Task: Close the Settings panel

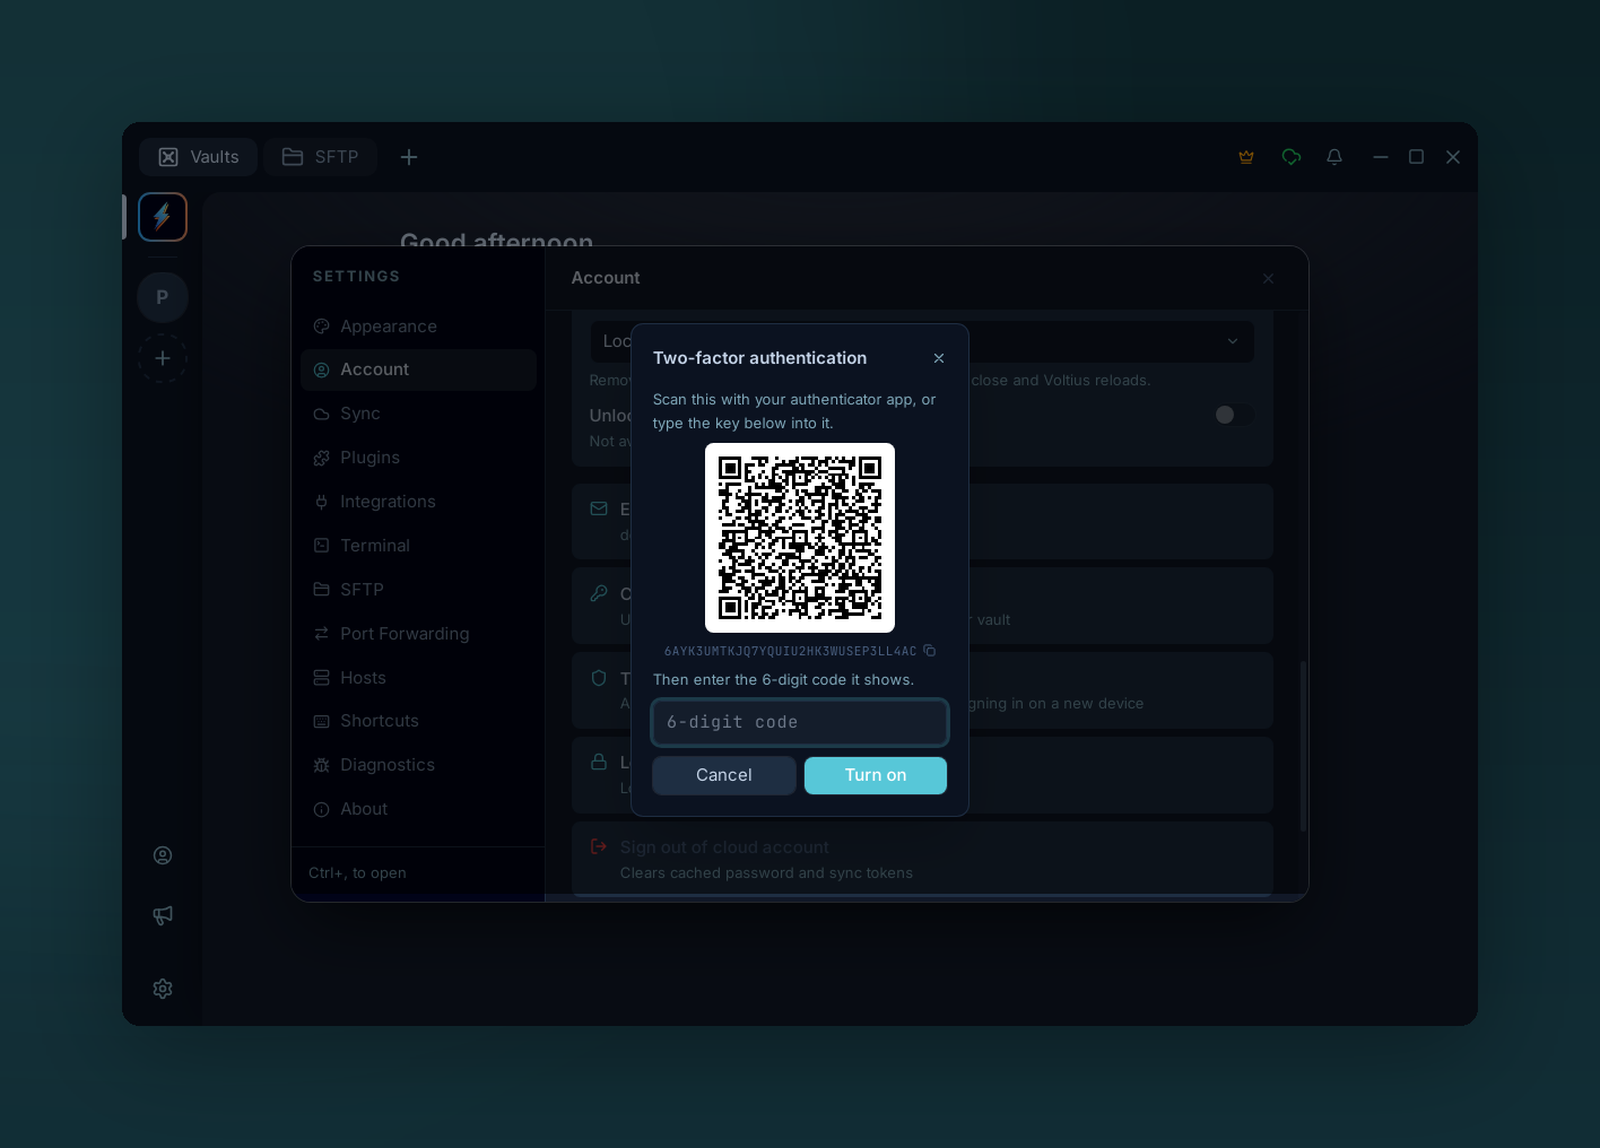Action: (x=1268, y=279)
